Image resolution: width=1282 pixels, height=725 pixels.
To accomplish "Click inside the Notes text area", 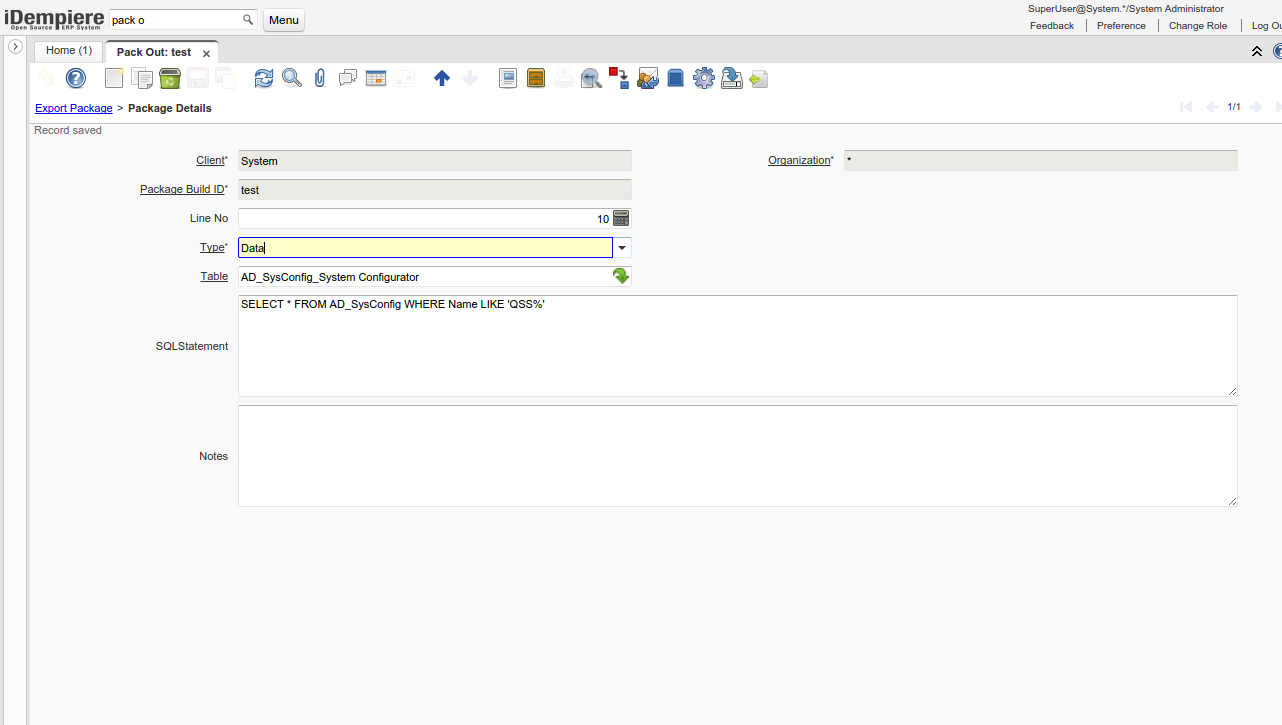I will [737, 456].
